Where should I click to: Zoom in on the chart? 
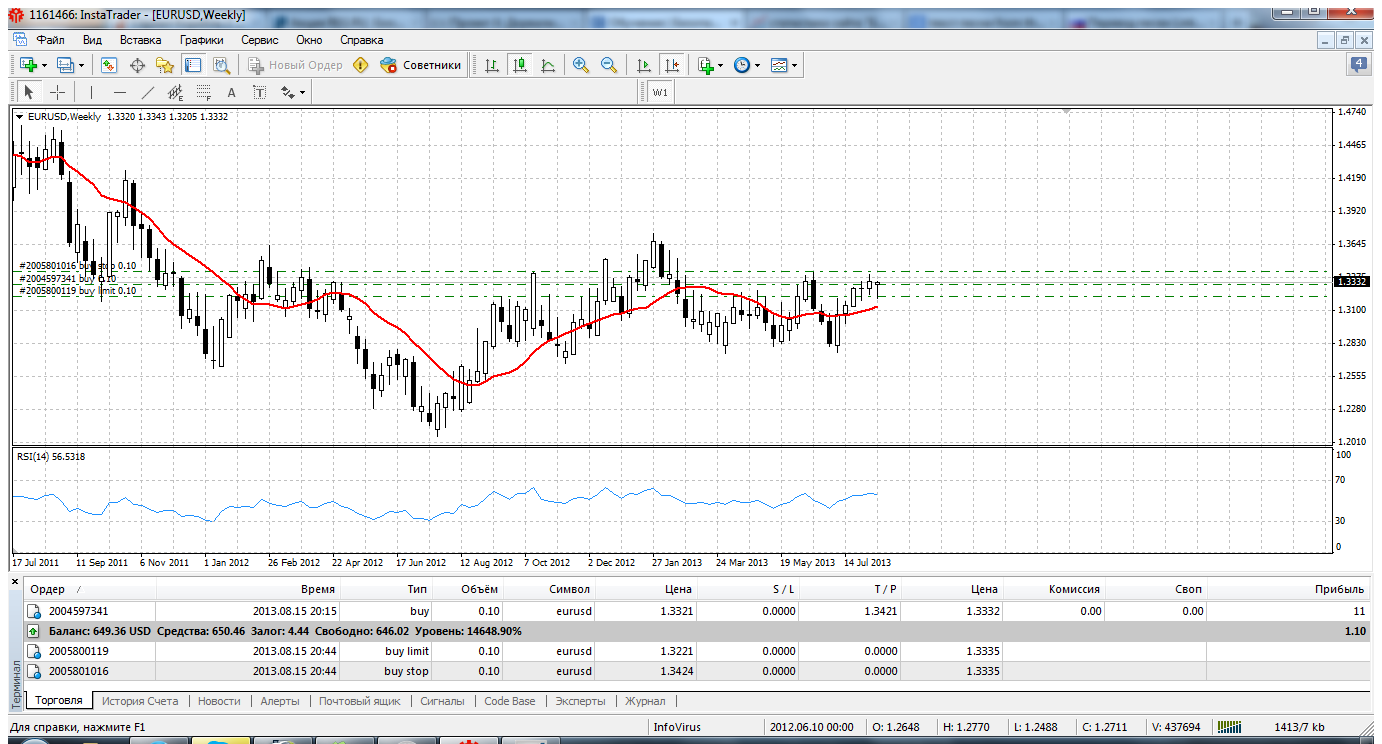(x=580, y=65)
